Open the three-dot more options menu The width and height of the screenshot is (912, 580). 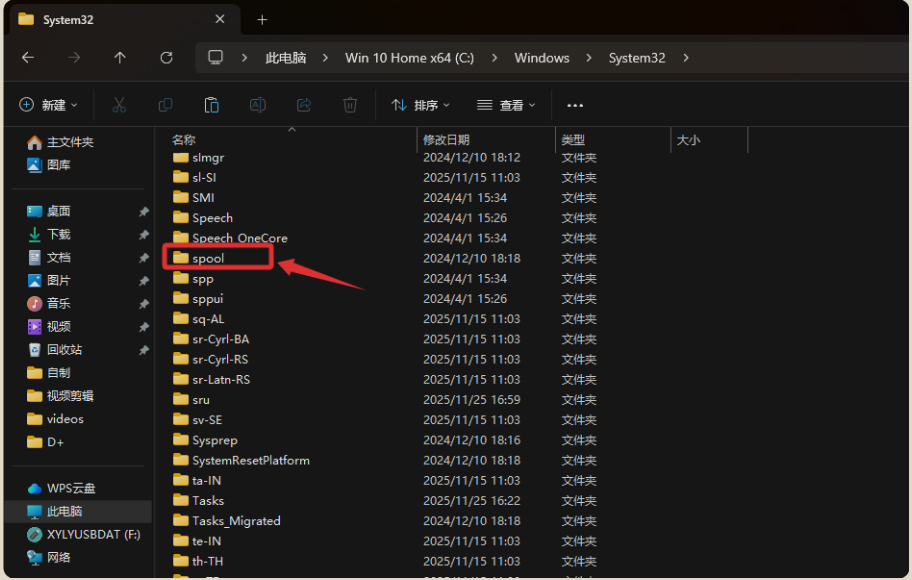[x=575, y=105]
